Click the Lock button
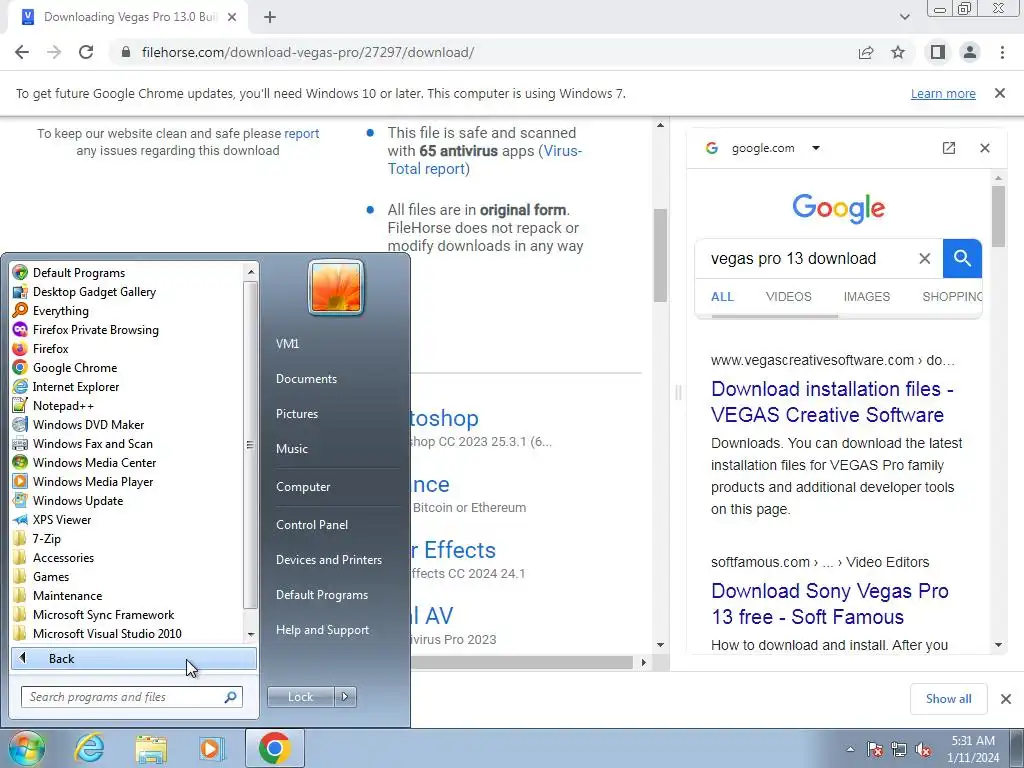The height and width of the screenshot is (768, 1024). (x=300, y=697)
